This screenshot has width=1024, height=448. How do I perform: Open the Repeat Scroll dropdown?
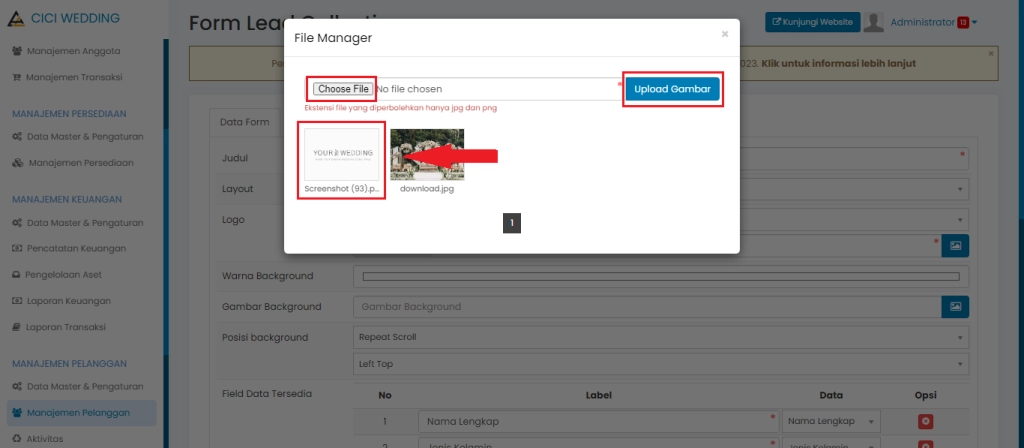pos(661,337)
